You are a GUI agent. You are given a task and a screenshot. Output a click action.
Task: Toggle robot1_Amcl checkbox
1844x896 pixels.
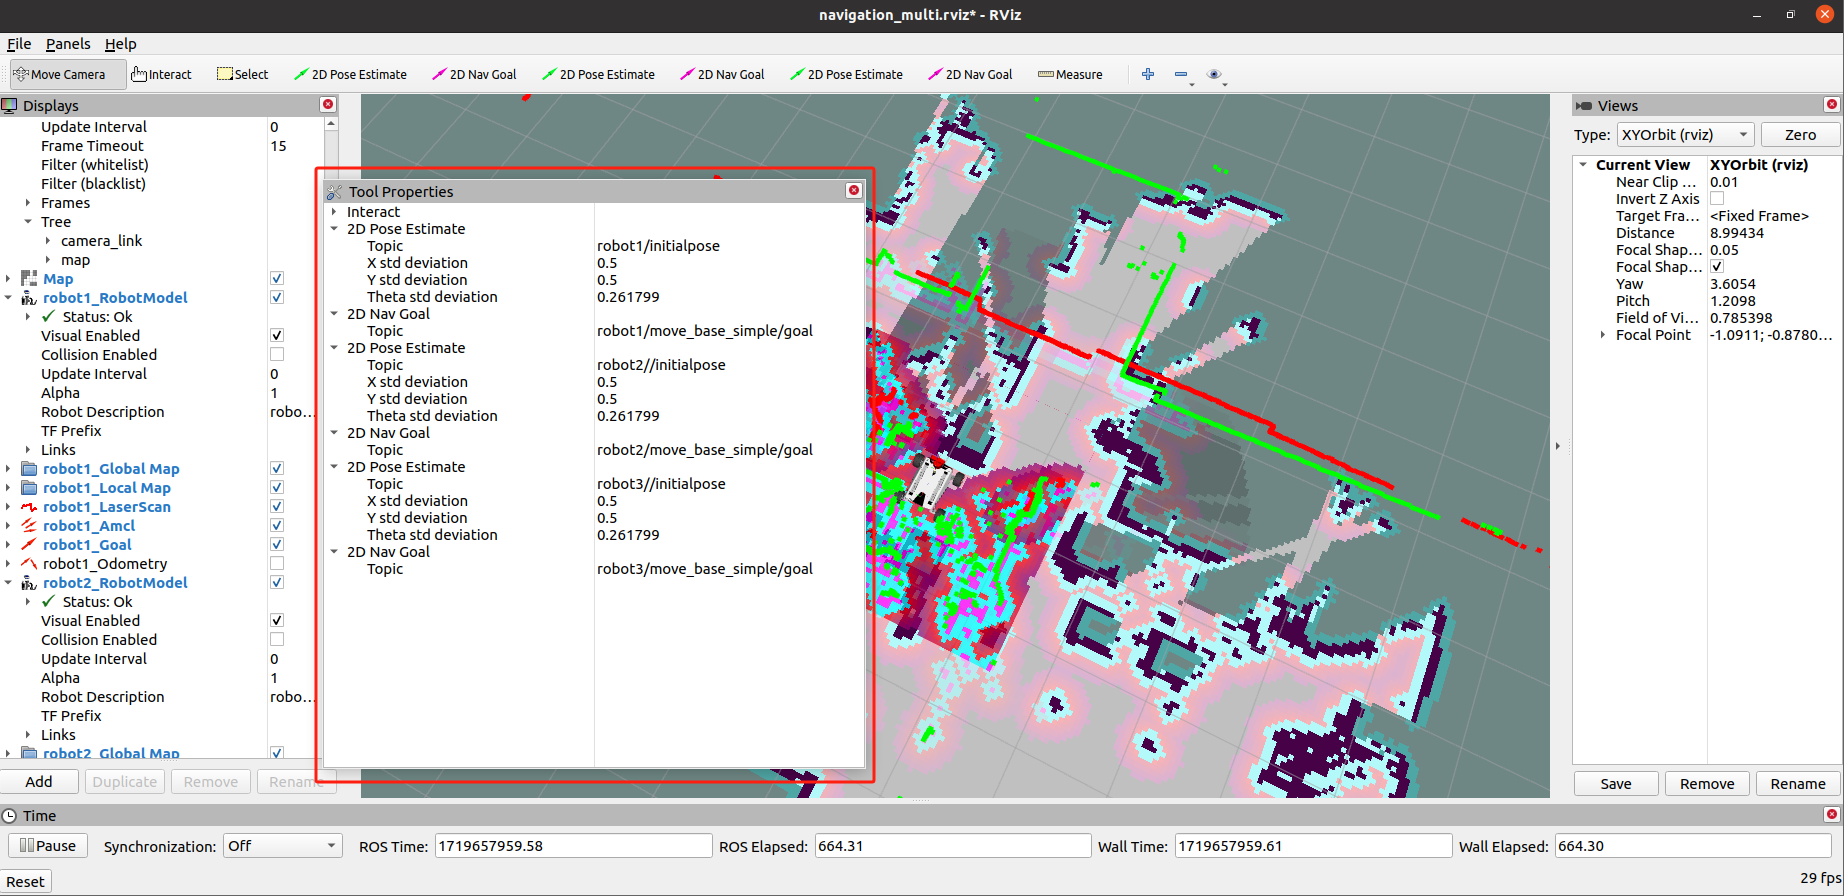(277, 525)
